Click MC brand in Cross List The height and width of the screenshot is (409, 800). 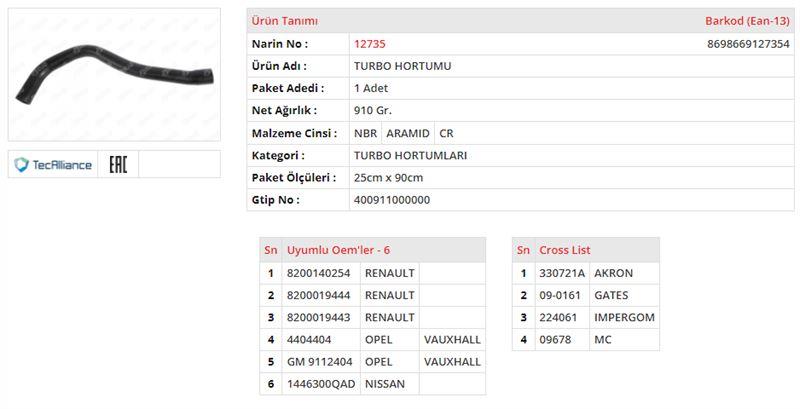[603, 340]
